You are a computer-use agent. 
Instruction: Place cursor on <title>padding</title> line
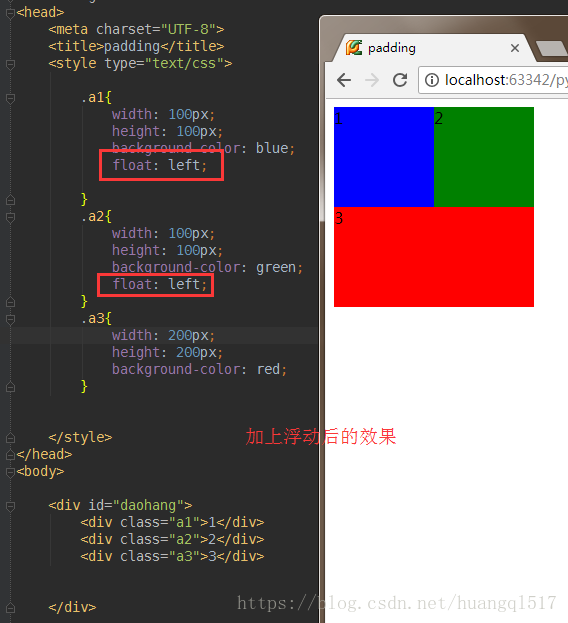pos(136,46)
